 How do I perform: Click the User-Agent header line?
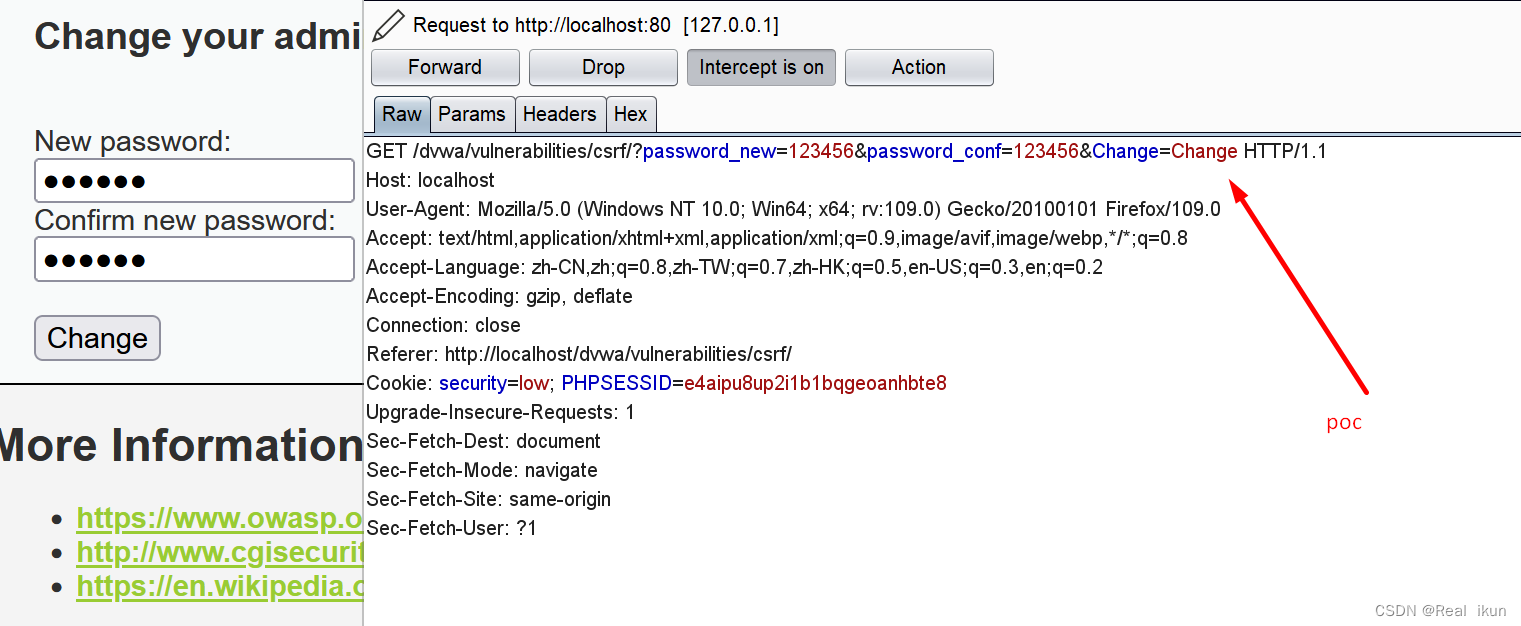[793, 210]
